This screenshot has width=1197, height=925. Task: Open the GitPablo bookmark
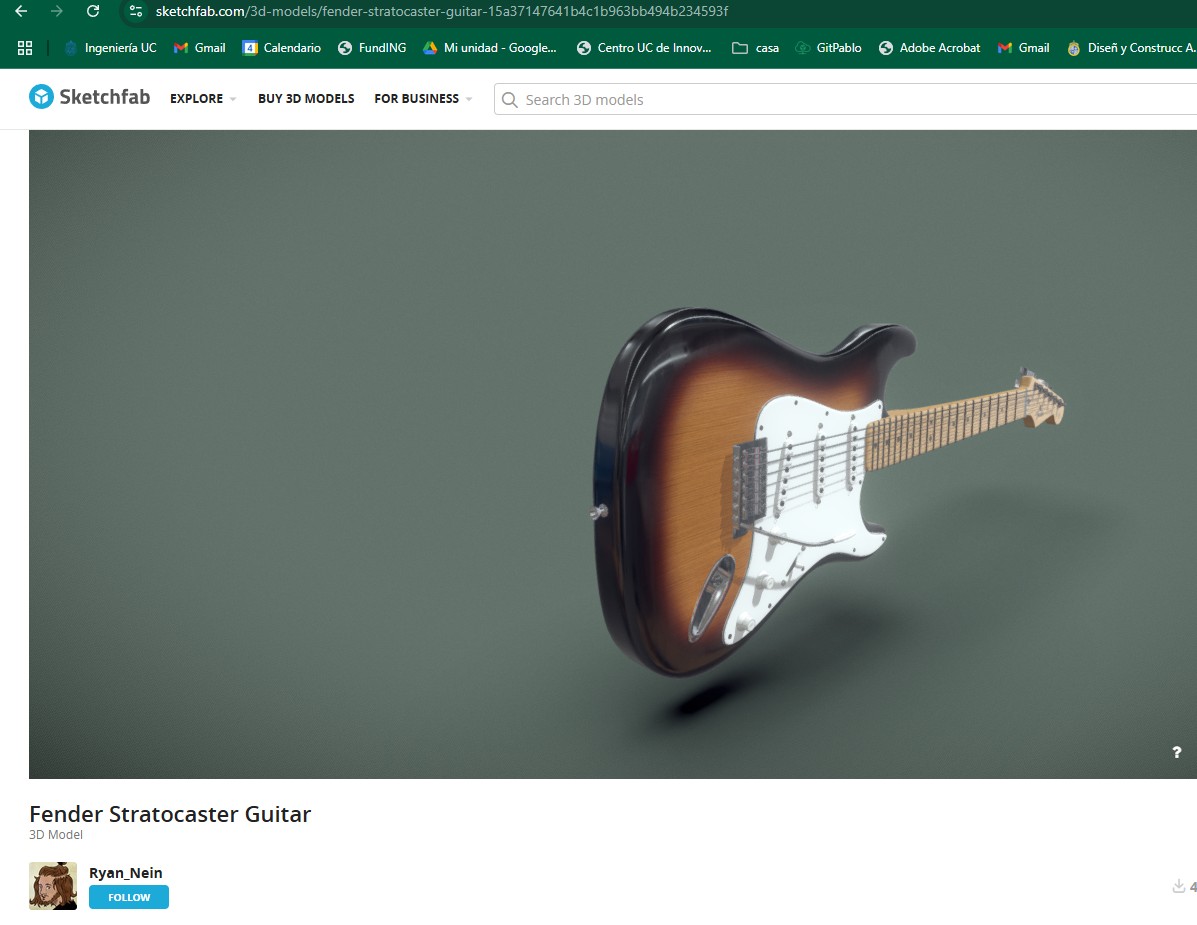tap(828, 48)
